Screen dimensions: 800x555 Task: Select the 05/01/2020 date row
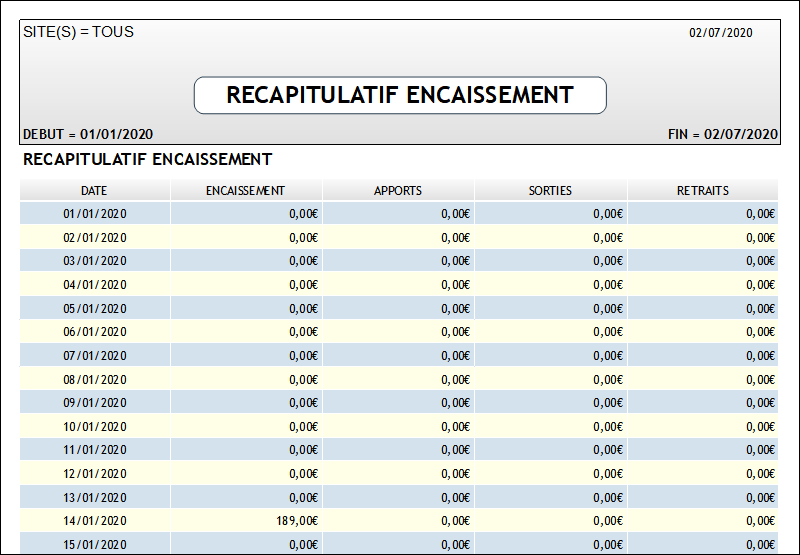(x=95, y=308)
